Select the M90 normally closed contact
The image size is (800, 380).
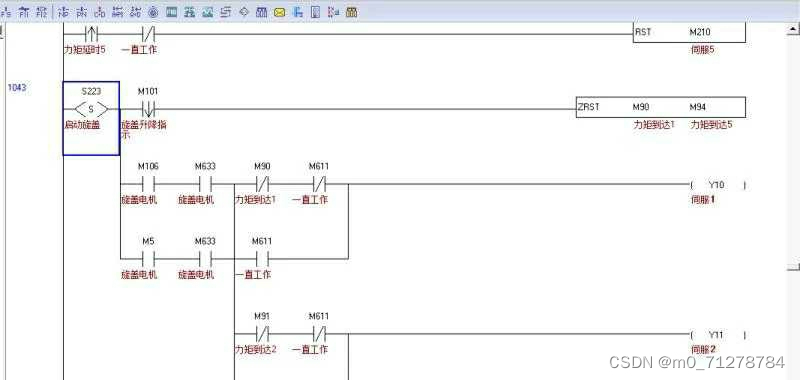[262, 184]
